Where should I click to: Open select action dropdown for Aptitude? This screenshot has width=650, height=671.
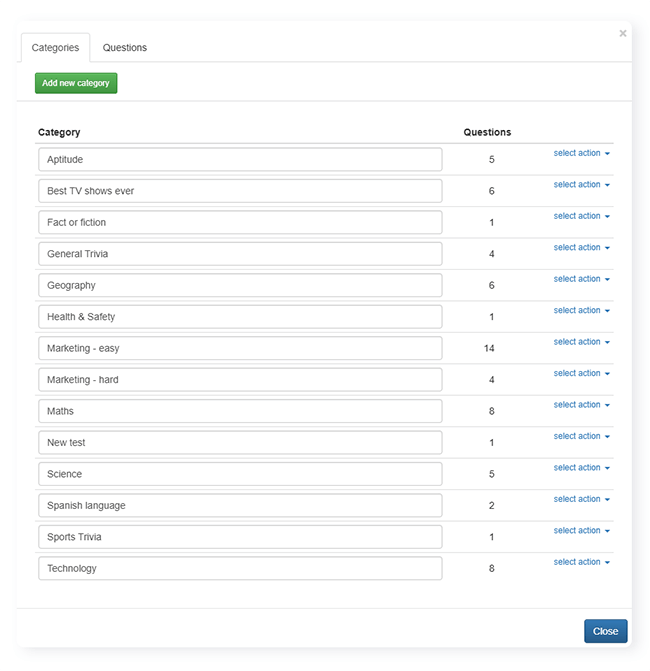coord(581,153)
